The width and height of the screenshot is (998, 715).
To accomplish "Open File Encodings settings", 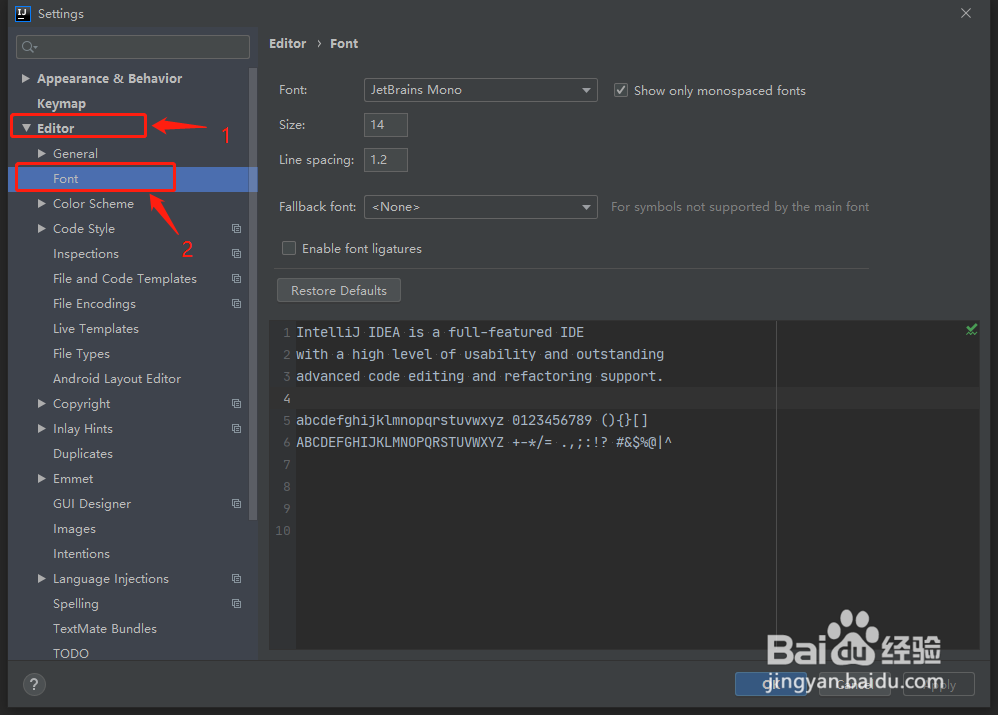I will click(94, 304).
